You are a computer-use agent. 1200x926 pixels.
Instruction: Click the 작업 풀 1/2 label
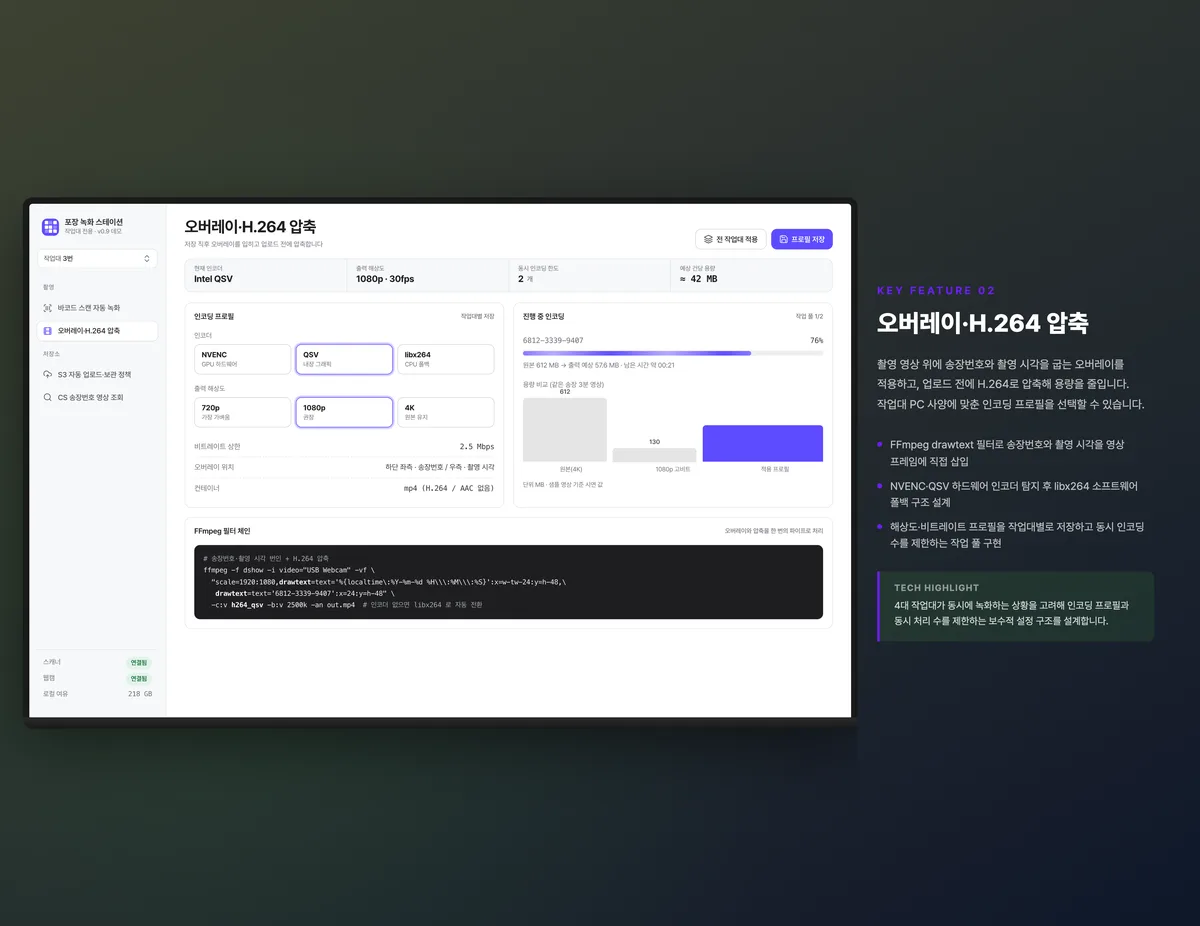click(x=809, y=316)
